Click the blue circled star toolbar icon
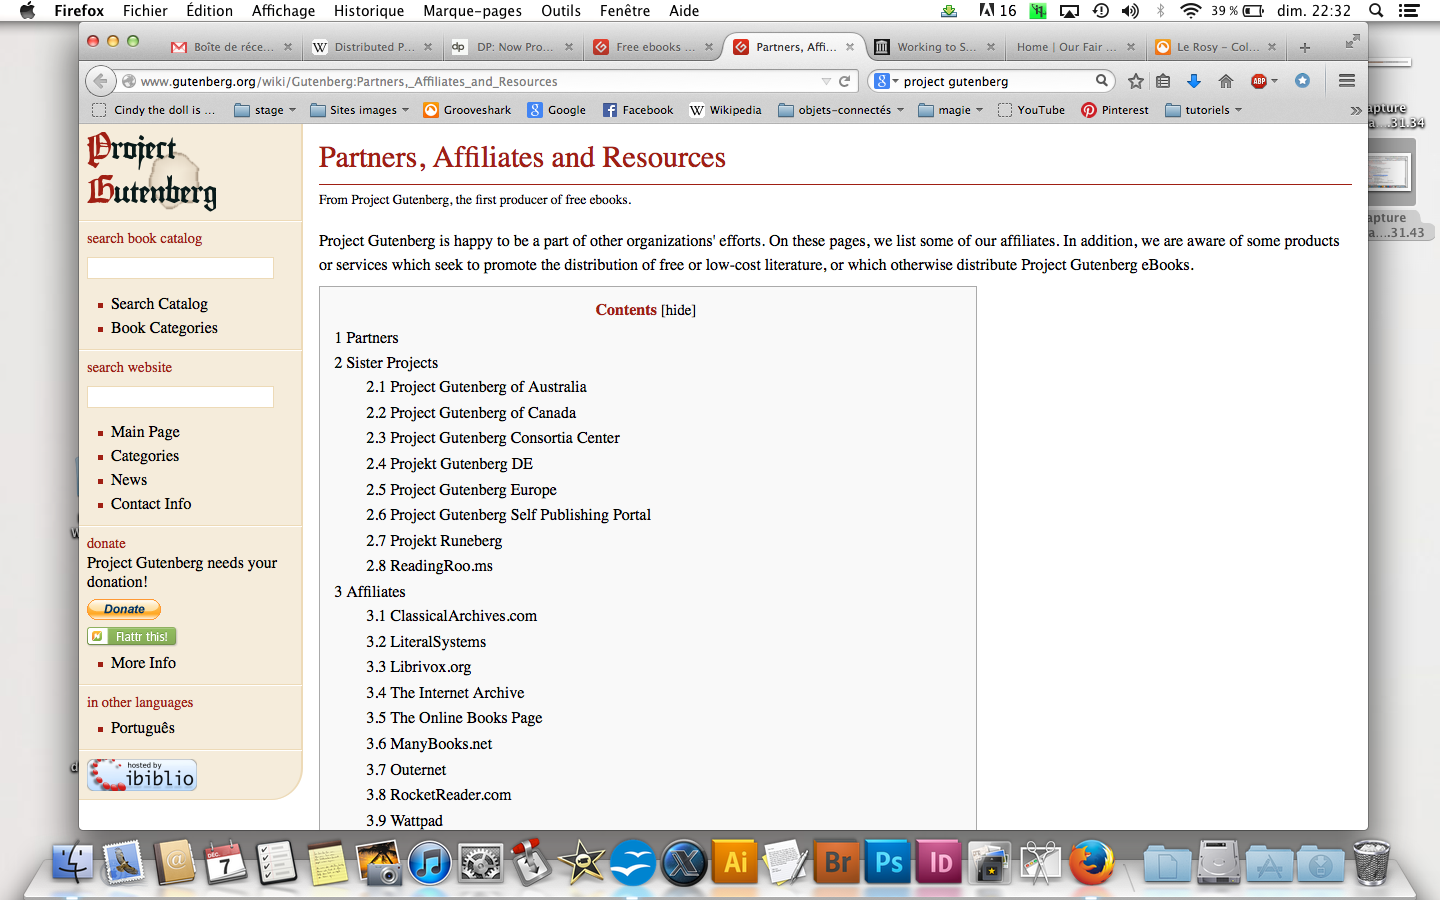This screenshot has height=900, width=1440. [1302, 81]
